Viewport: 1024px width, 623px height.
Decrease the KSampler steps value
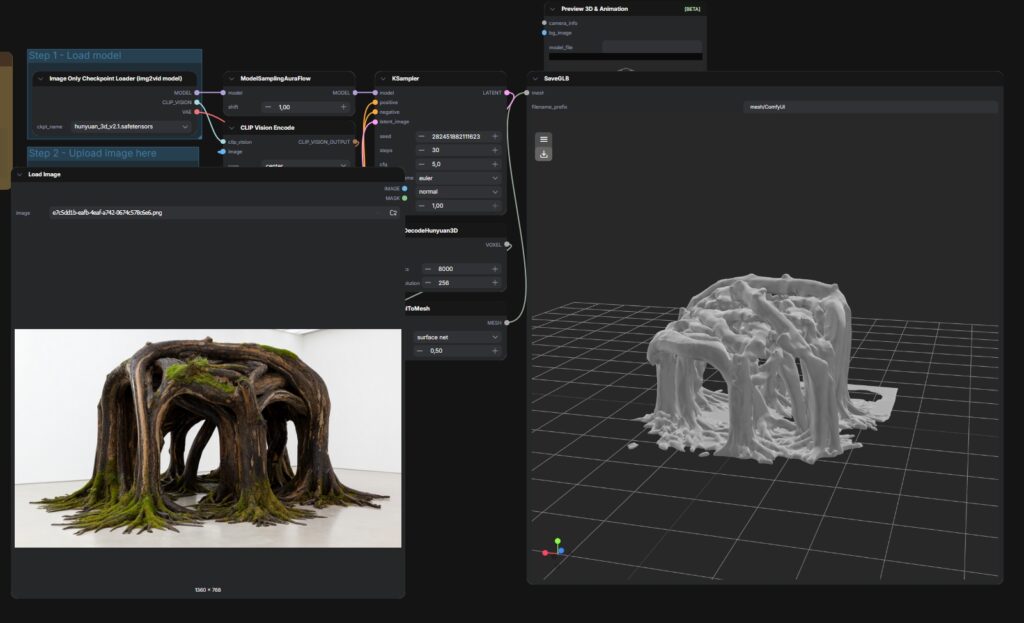pyautogui.click(x=422, y=150)
